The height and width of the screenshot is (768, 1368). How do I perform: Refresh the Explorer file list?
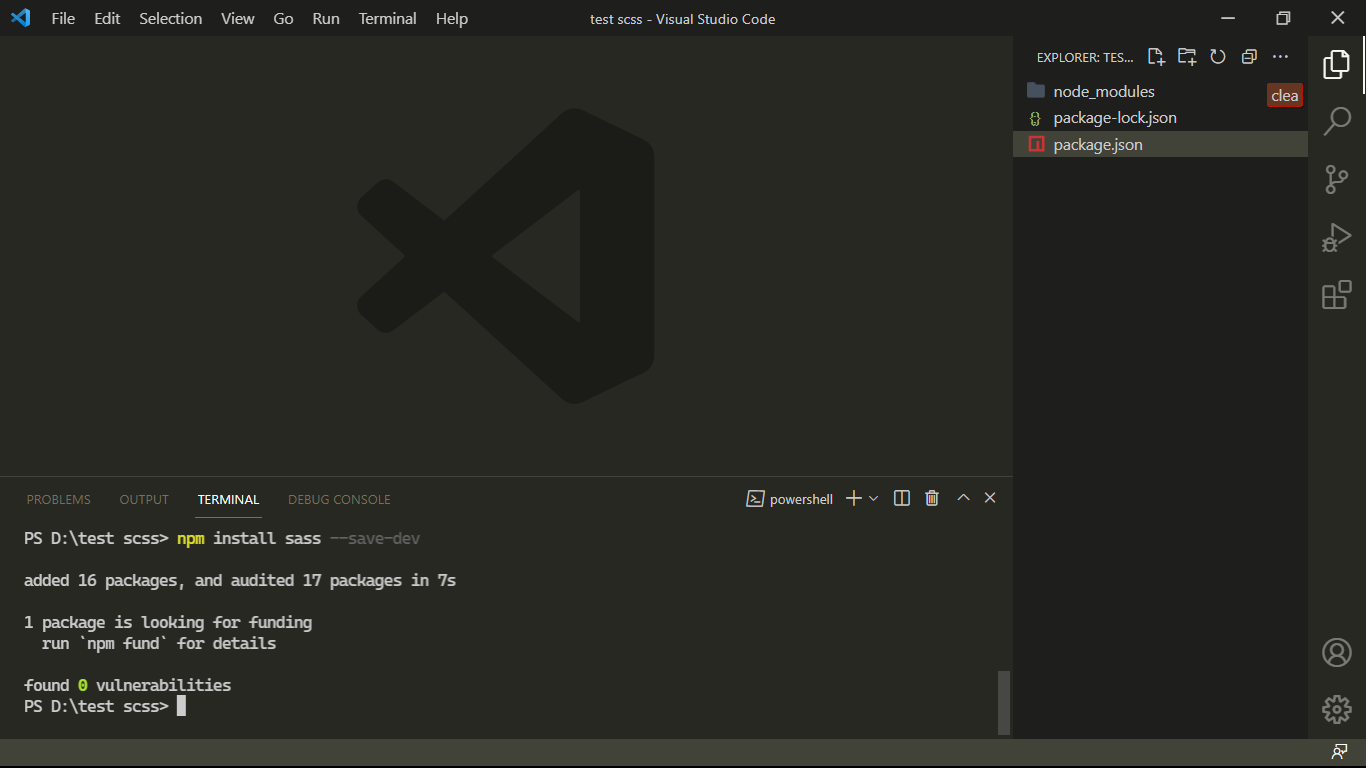tap(1218, 57)
